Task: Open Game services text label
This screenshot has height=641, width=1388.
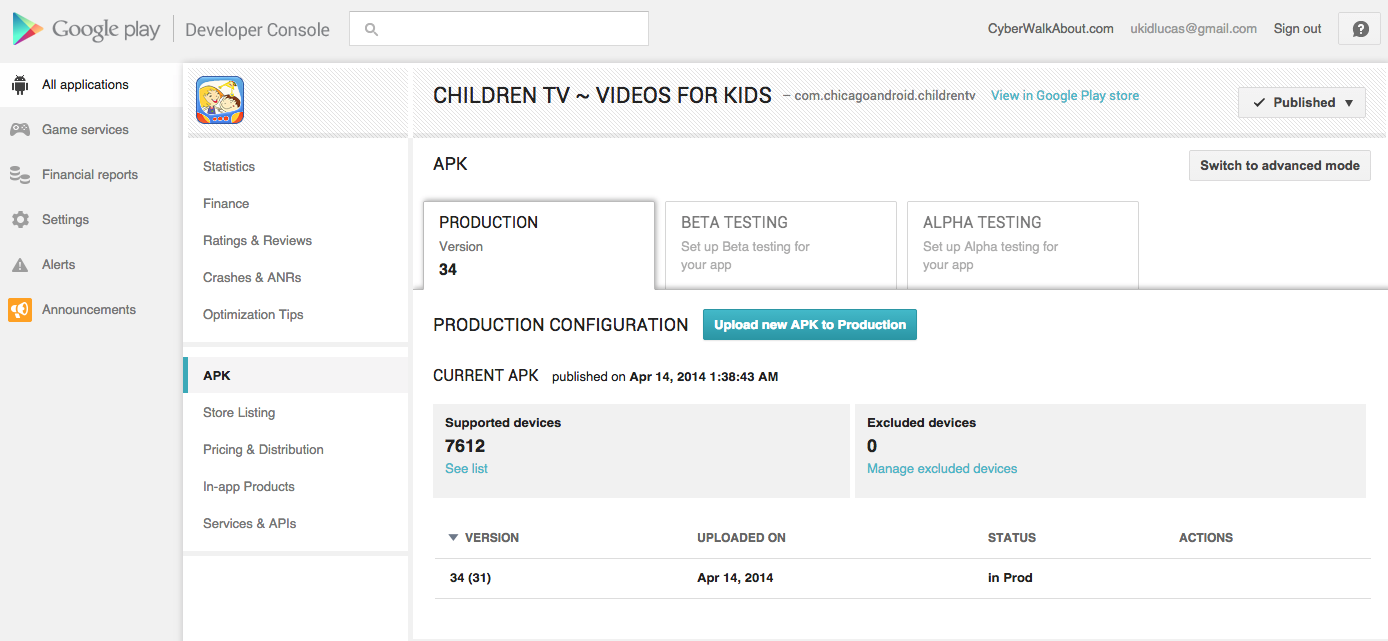Action: pyautogui.click(x=85, y=130)
